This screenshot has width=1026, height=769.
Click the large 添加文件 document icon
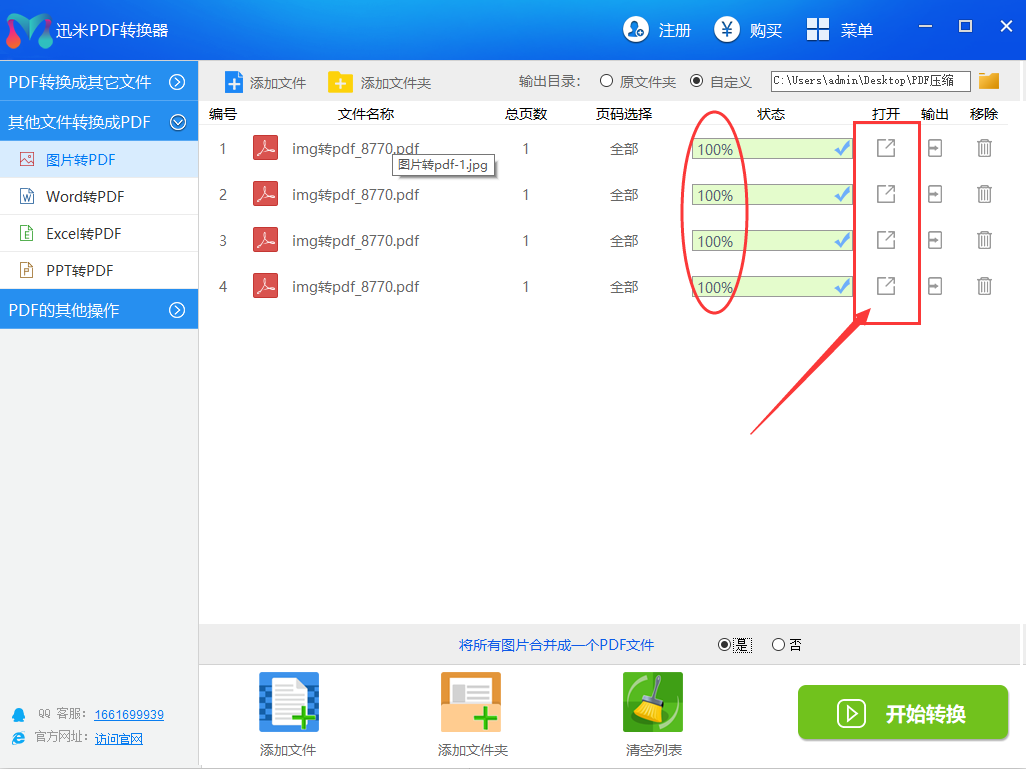point(288,702)
